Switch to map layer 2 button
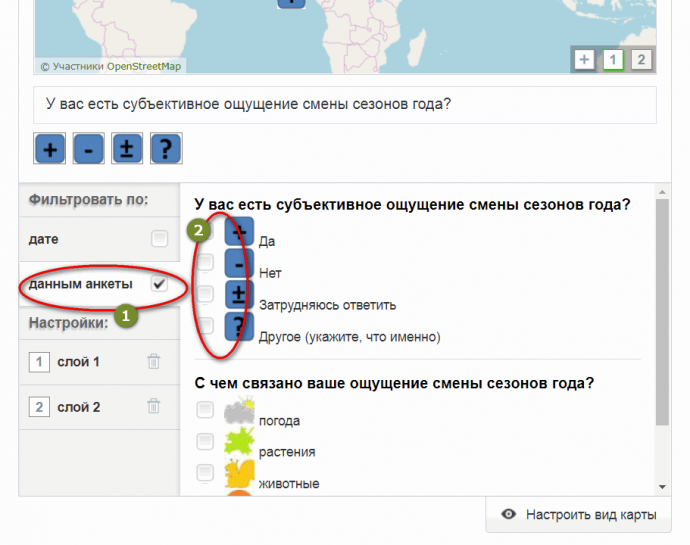This screenshot has height=545, width=690. (x=641, y=60)
